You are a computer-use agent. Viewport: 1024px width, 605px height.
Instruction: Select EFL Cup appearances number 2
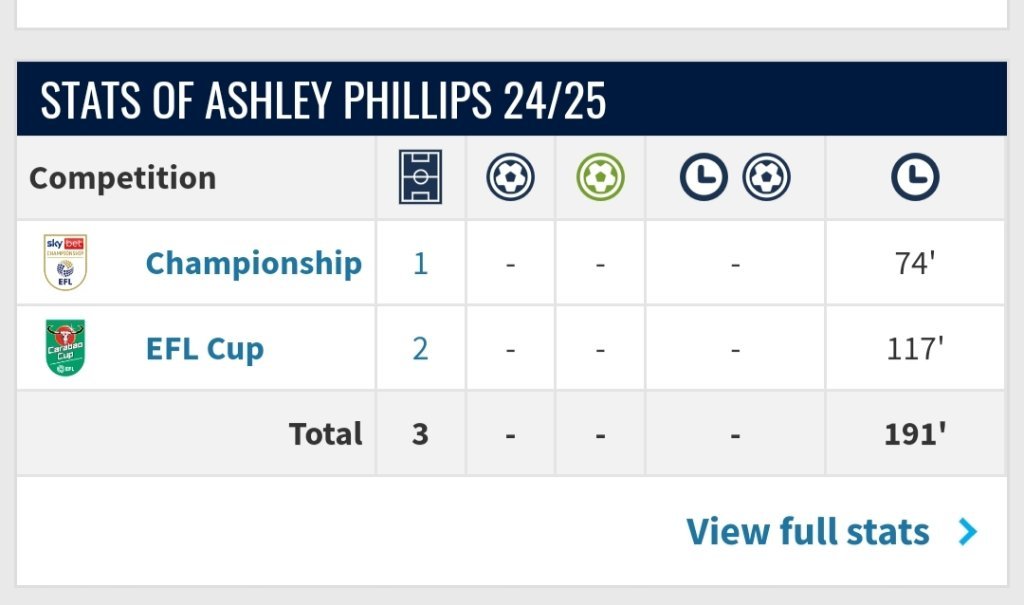click(421, 349)
